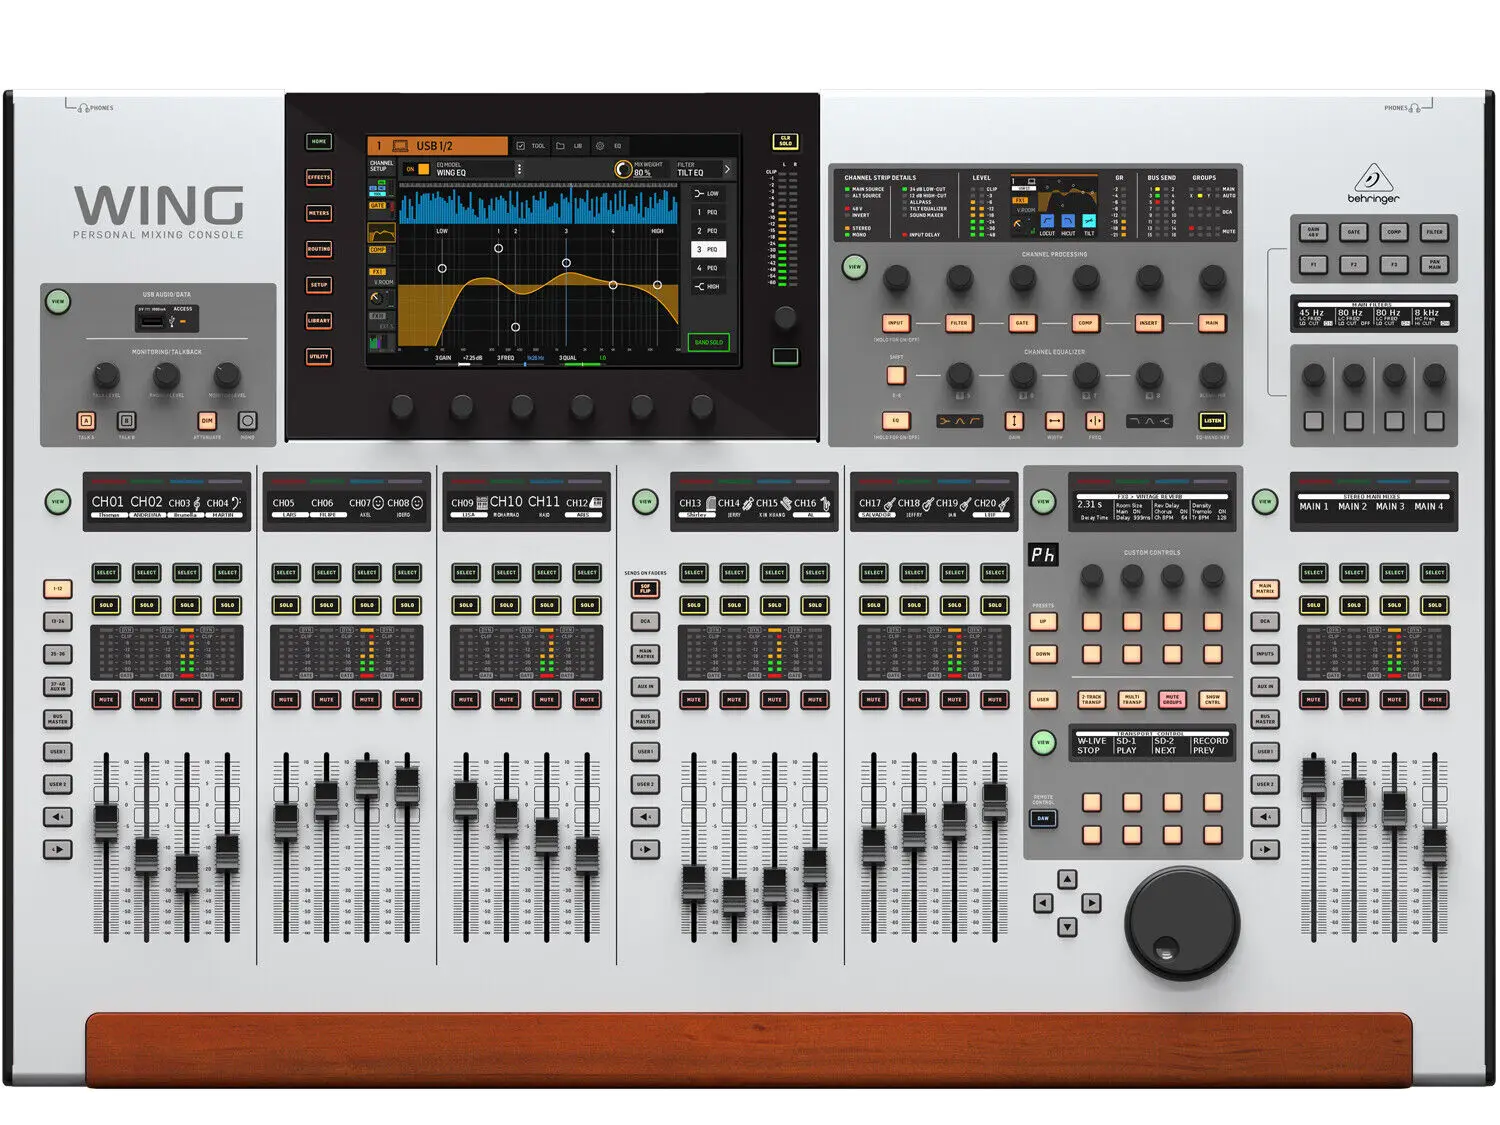Viewport: 1500px width, 1125px height.
Task: Tap EQ band 3 node on graph
Action: (x=566, y=263)
